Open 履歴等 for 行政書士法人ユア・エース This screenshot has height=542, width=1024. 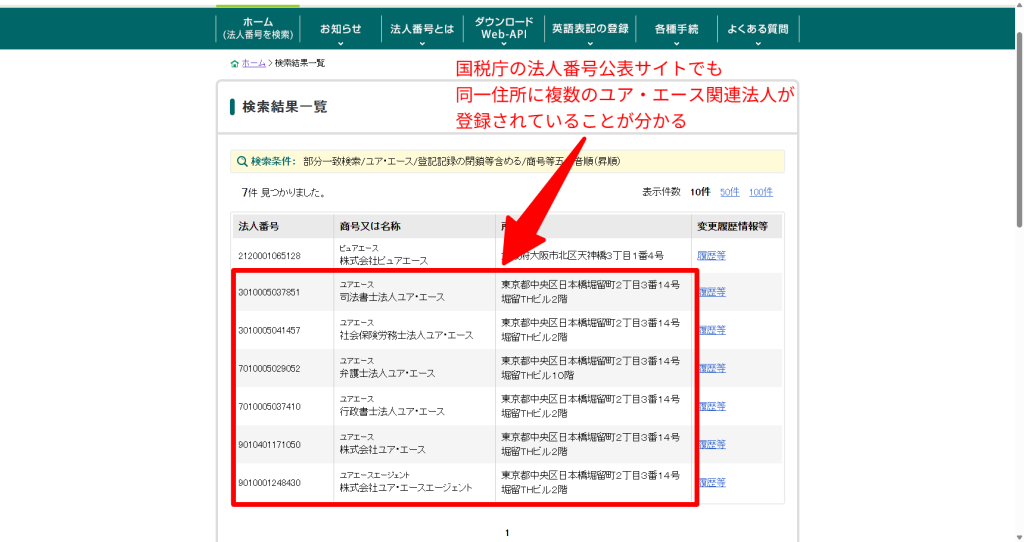coord(711,406)
